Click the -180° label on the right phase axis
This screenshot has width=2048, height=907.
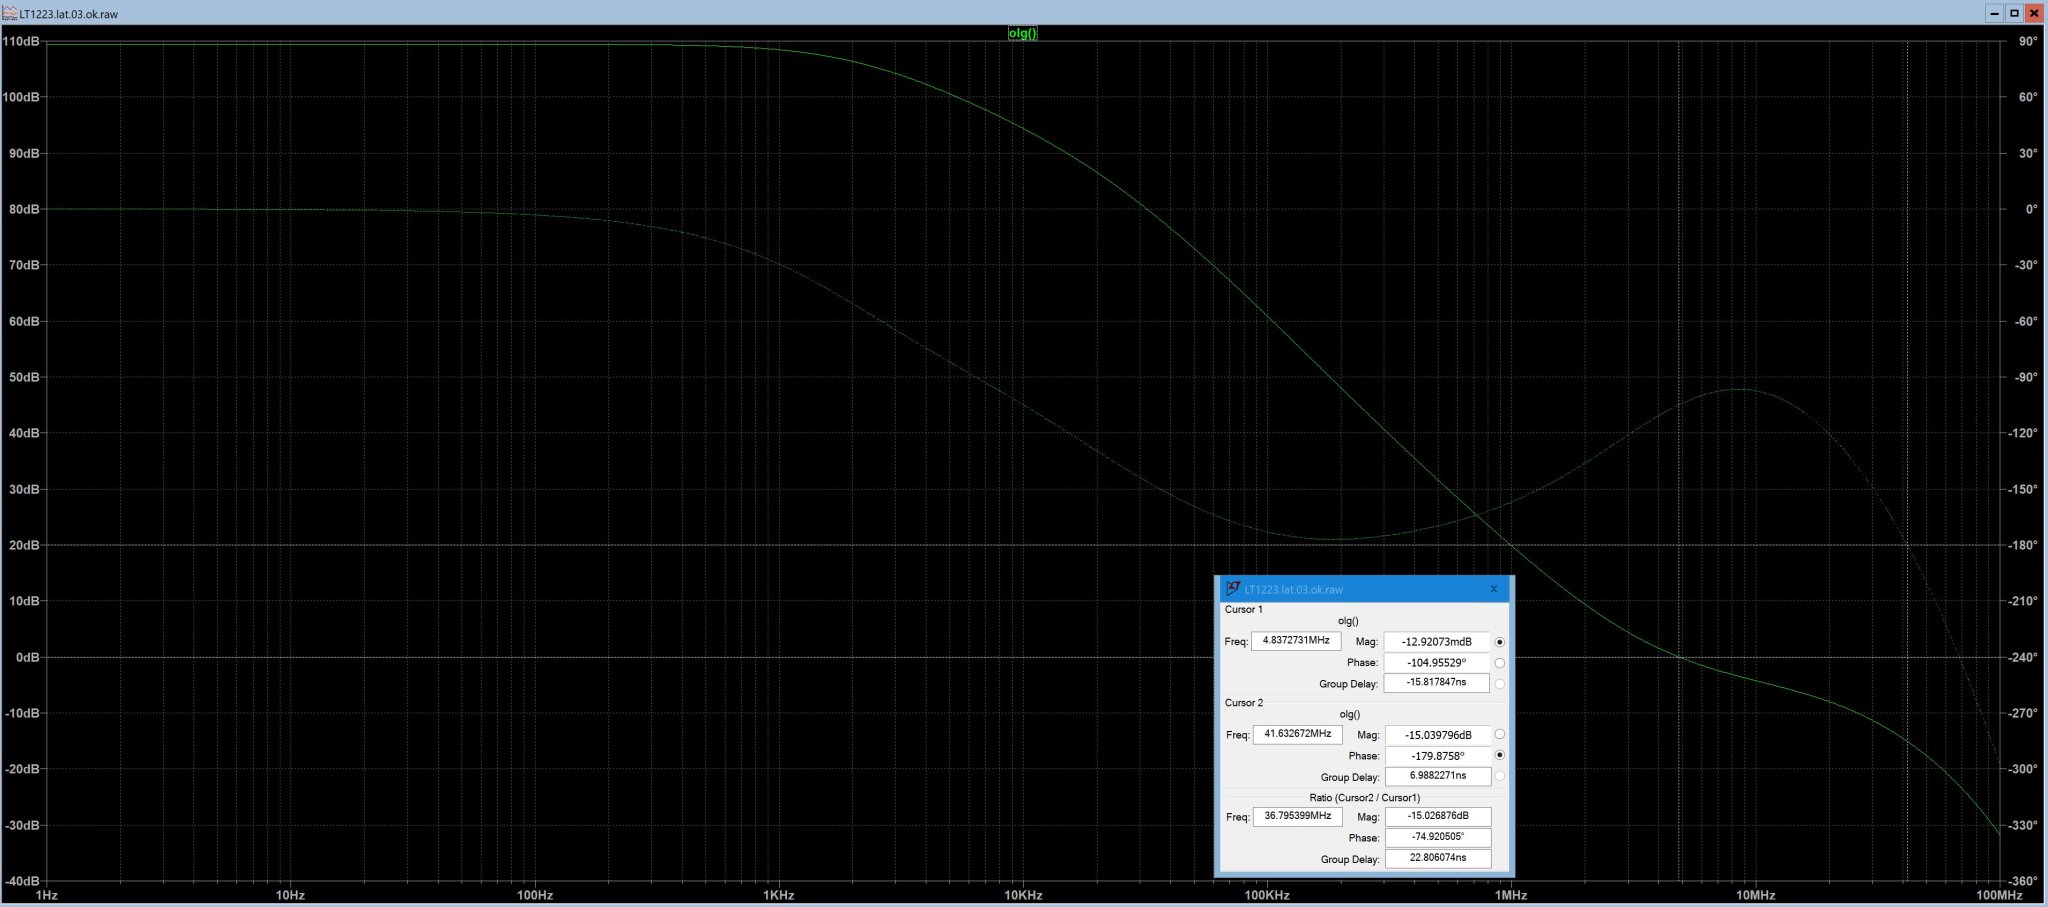[x=2022, y=546]
